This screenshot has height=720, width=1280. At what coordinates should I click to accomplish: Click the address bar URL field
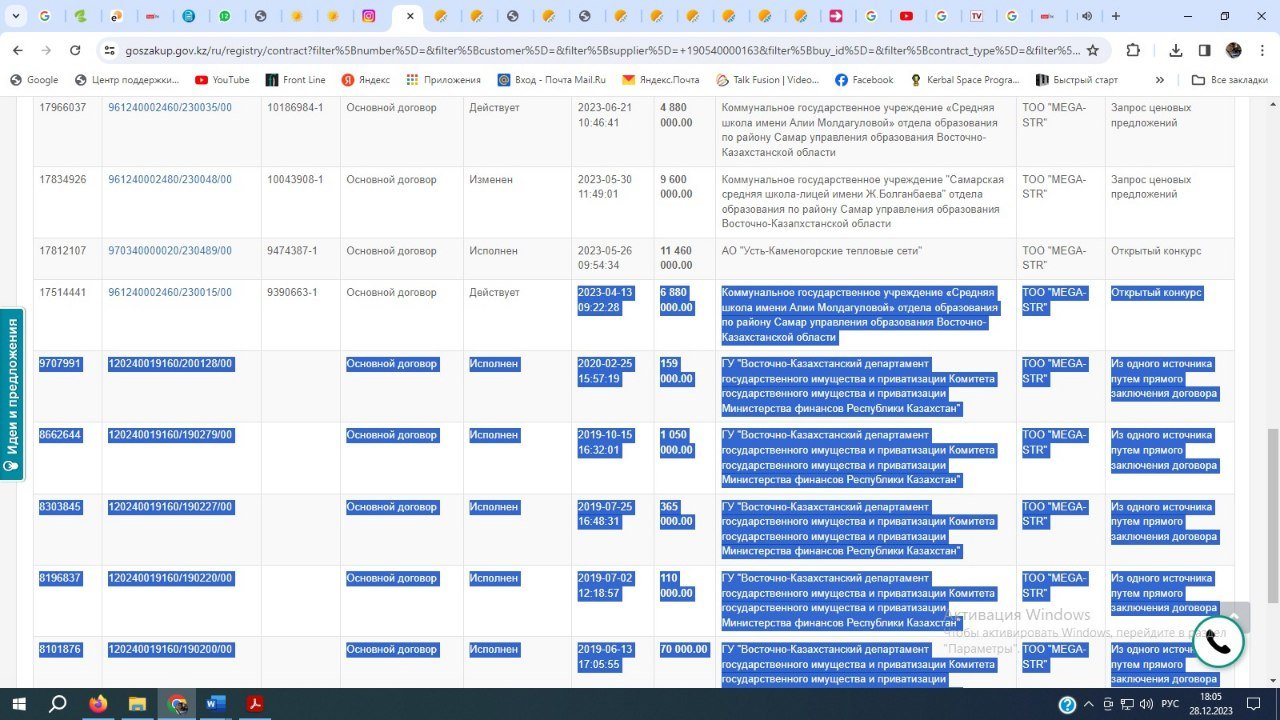(x=600, y=50)
